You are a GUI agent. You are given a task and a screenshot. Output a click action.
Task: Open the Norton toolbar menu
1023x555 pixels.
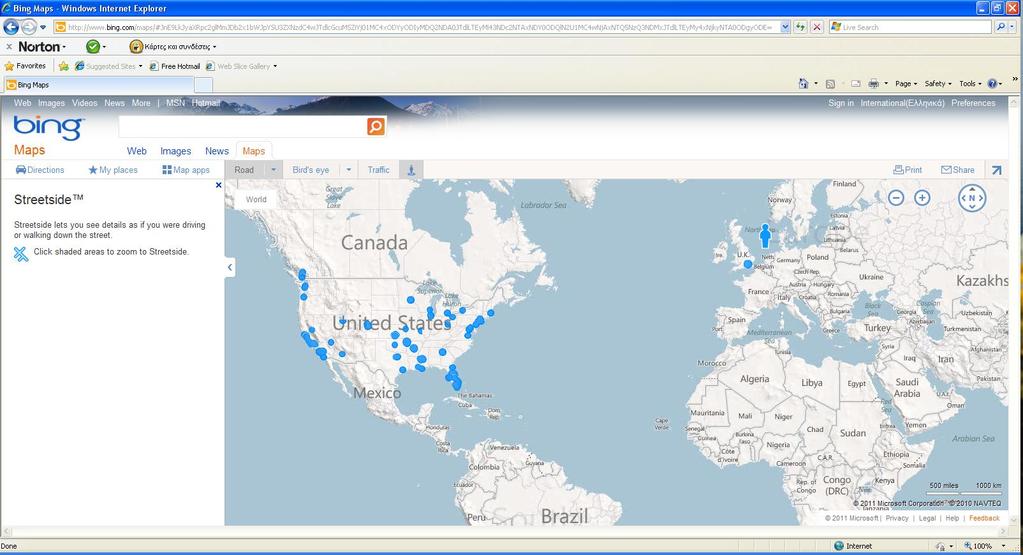[x=42, y=46]
